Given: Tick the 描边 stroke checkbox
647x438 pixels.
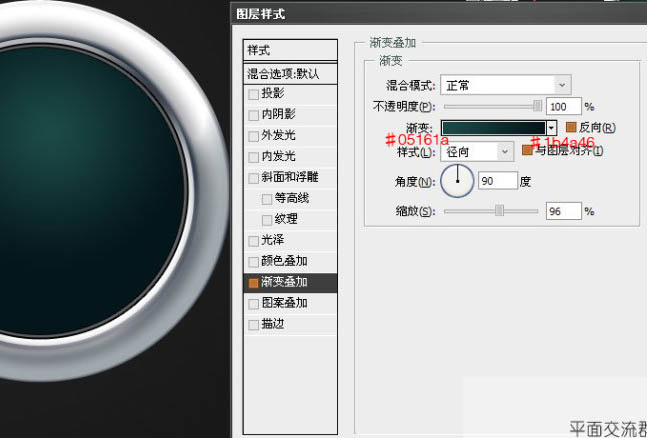Looking at the screenshot, I should pyautogui.click(x=253, y=325).
